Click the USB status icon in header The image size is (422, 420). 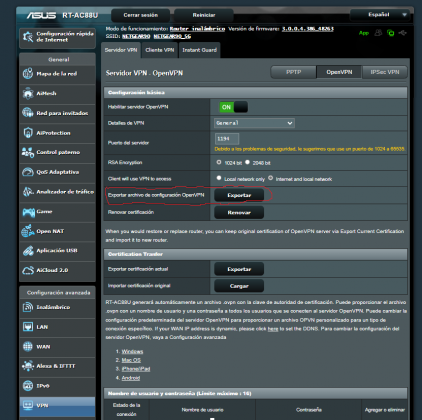(x=403, y=33)
